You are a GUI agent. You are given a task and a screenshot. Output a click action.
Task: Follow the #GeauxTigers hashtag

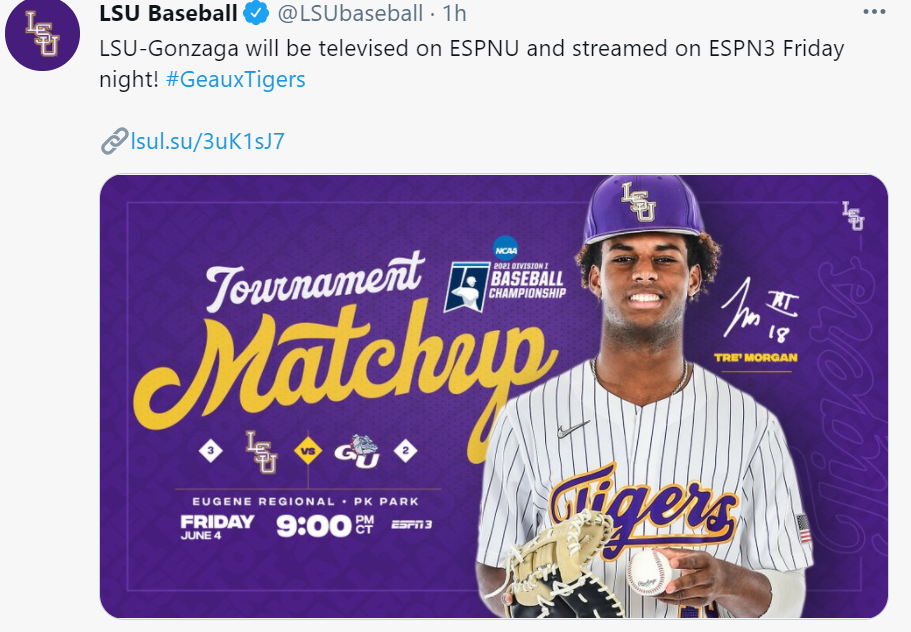(x=235, y=80)
